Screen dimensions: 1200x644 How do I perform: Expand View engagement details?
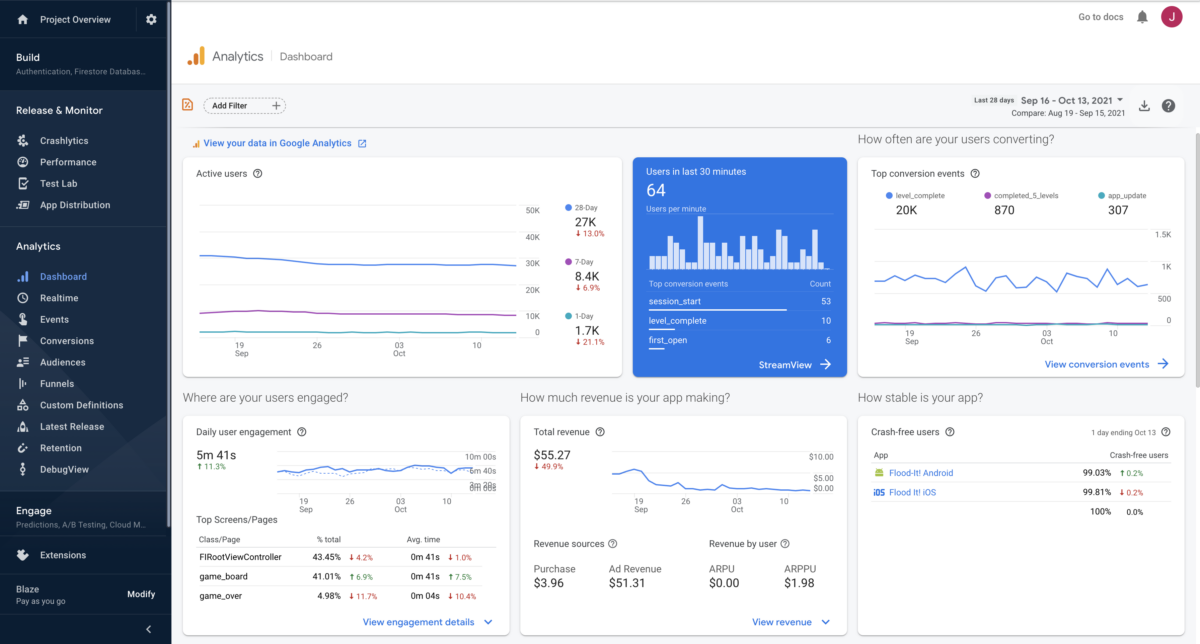420,621
